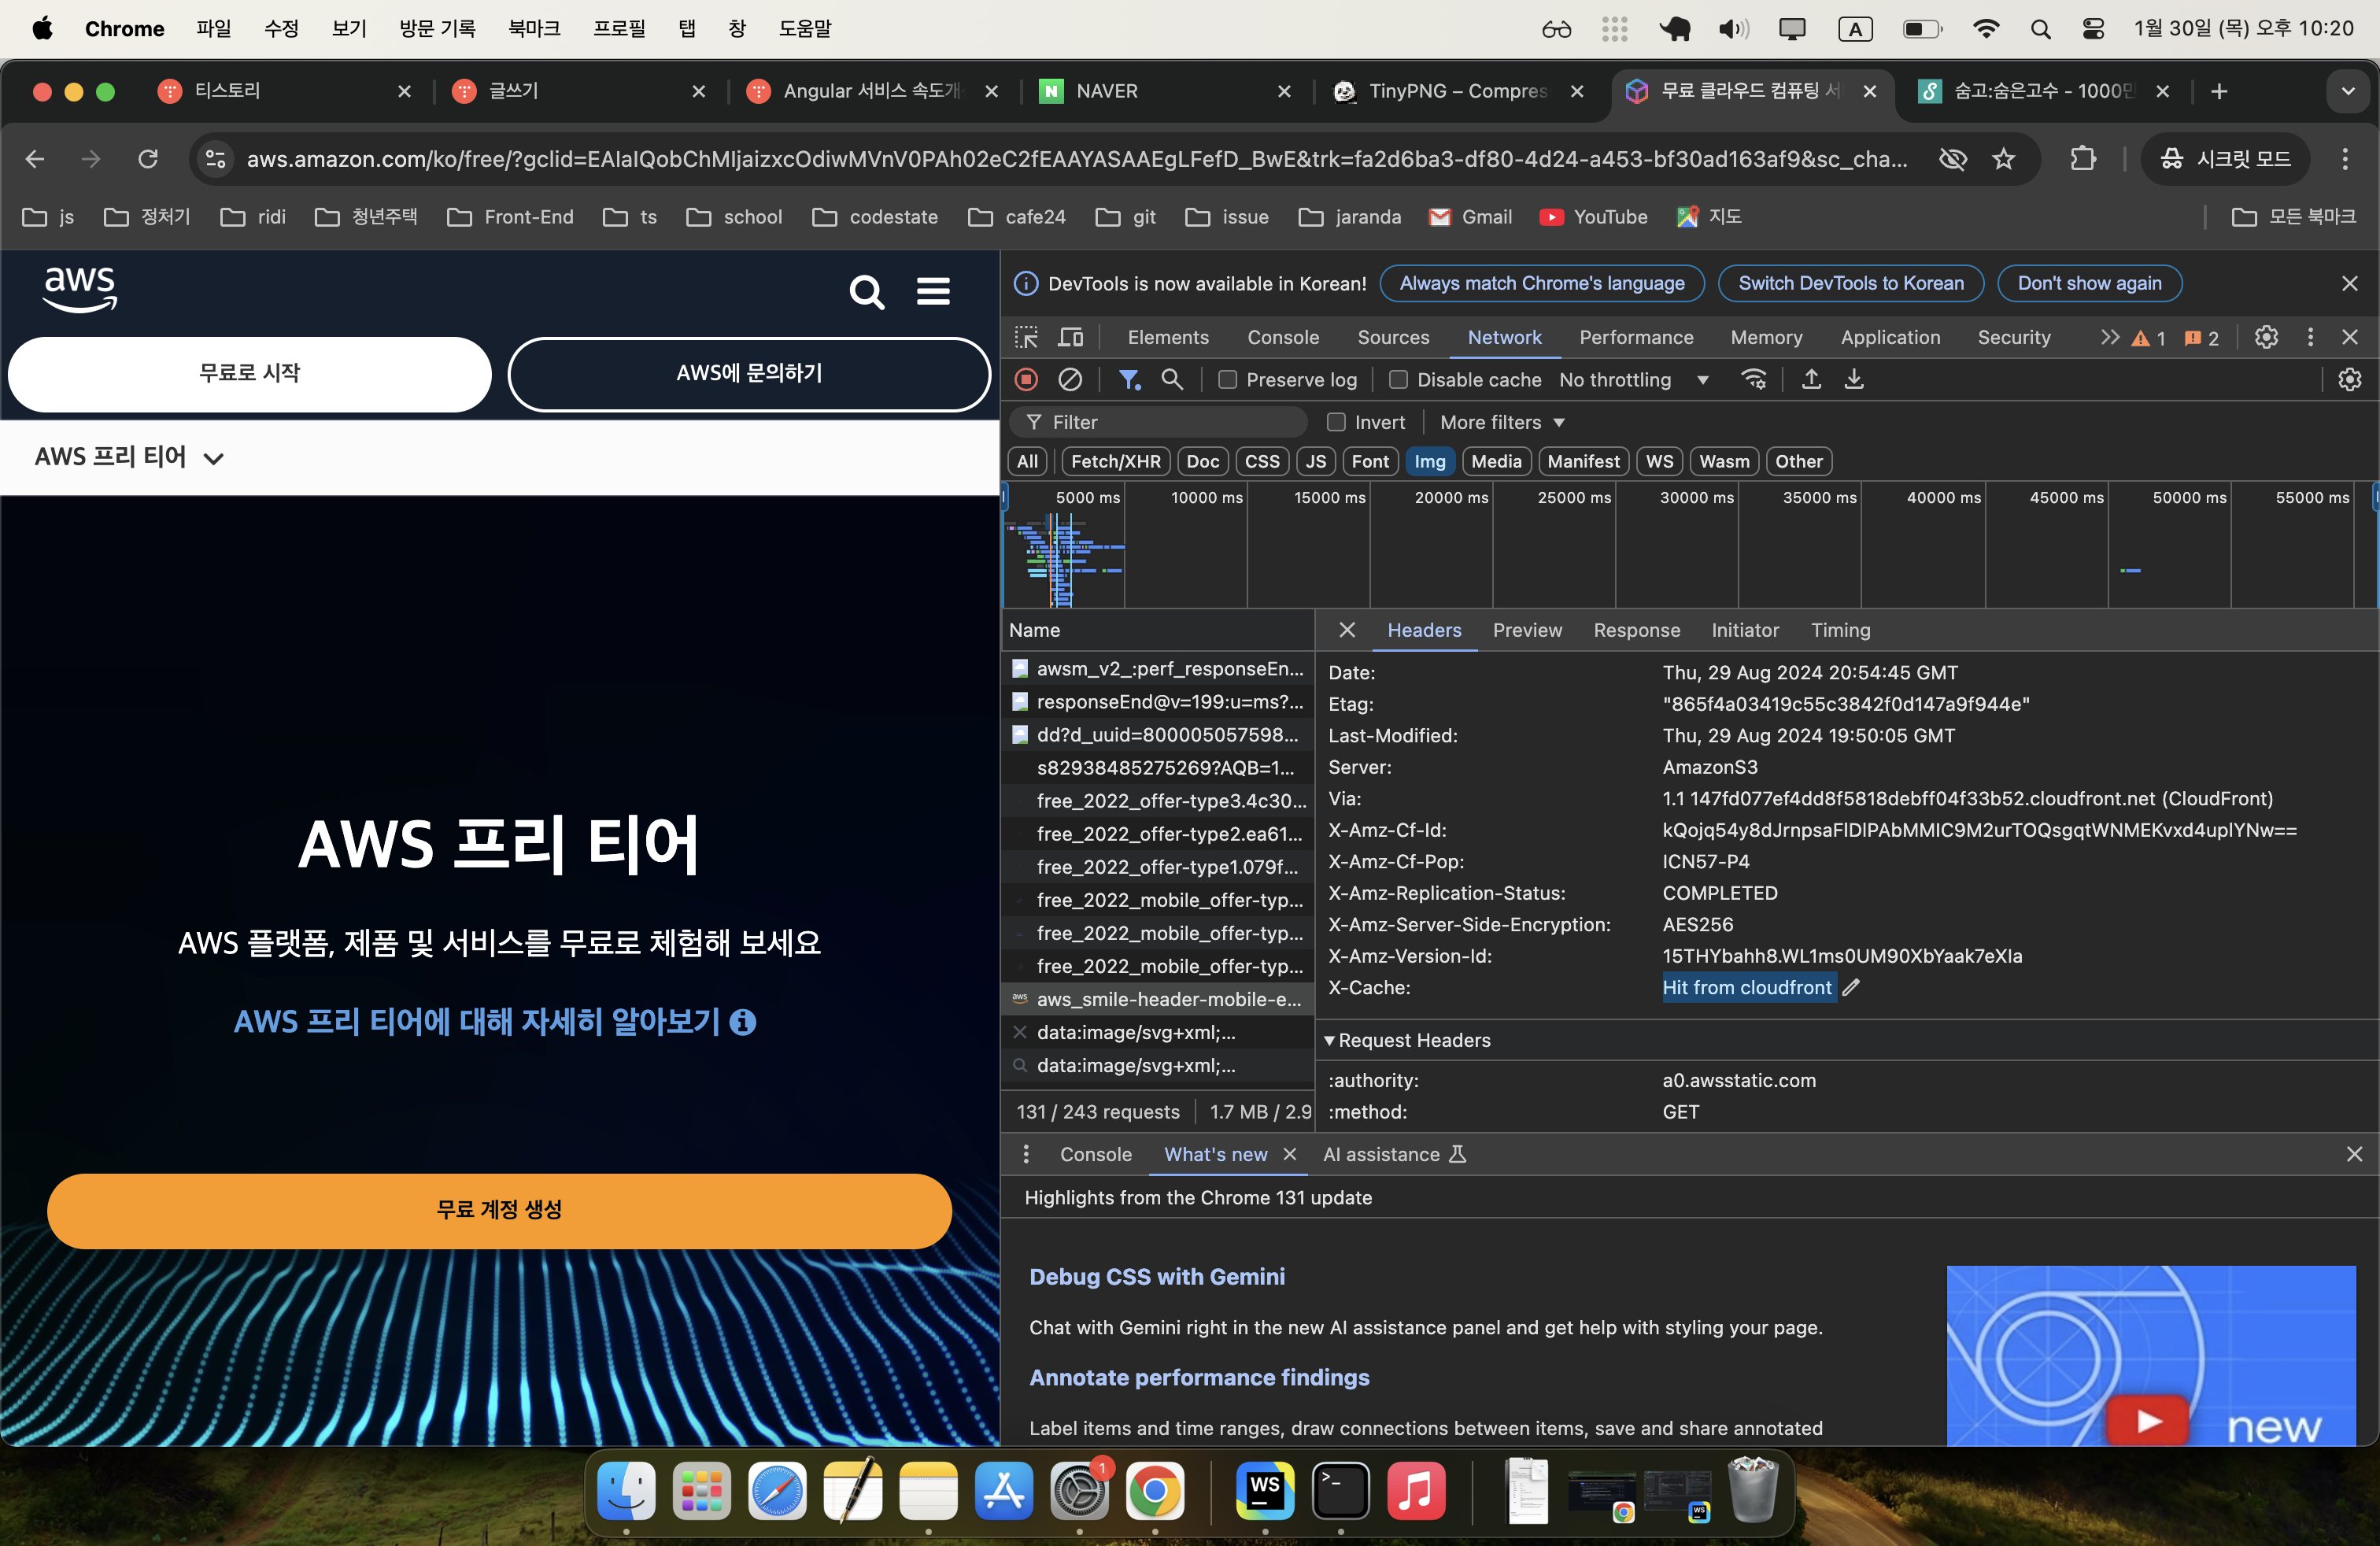The height and width of the screenshot is (1546, 2380).
Task: Tick the Invert filter checkbox
Action: click(x=1336, y=422)
